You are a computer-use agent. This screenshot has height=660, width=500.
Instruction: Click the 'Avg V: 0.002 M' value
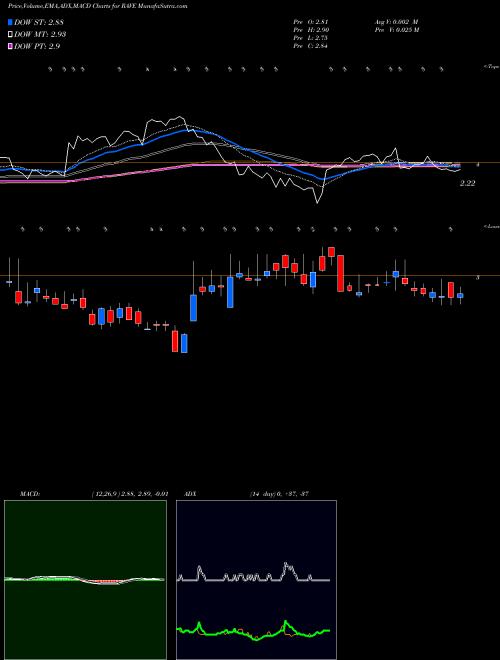click(x=396, y=22)
